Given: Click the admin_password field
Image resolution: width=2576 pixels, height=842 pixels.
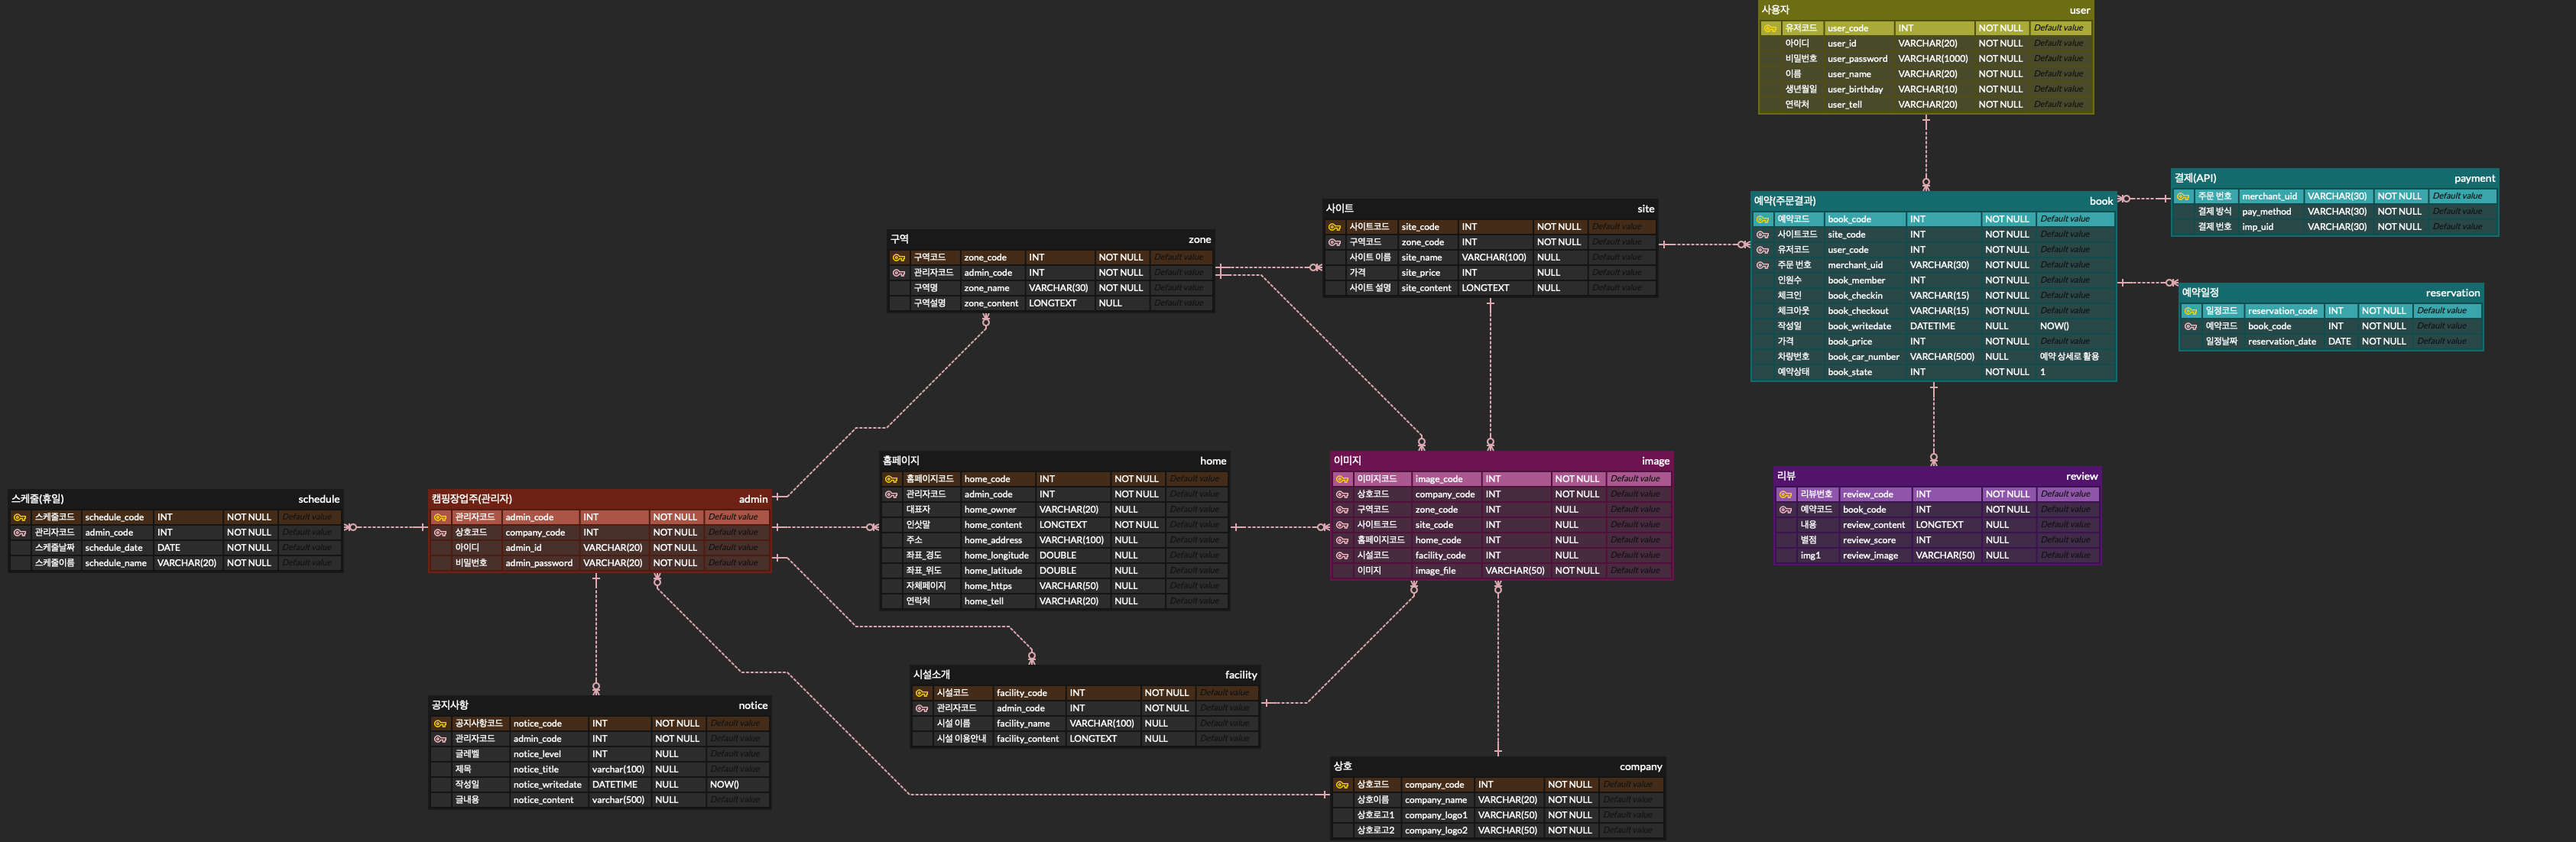Looking at the screenshot, I should pyautogui.click(x=538, y=563).
